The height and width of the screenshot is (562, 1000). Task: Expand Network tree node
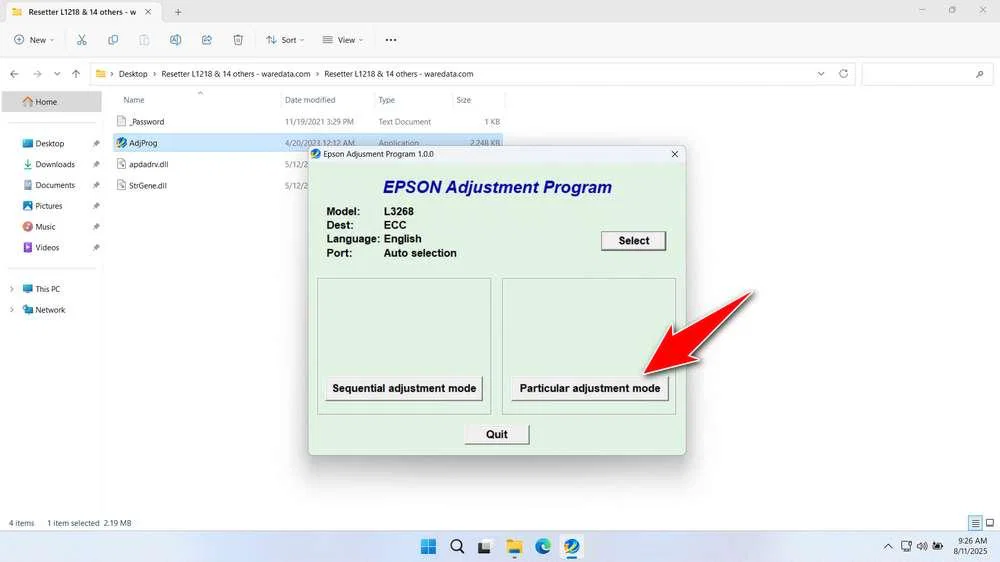pyautogui.click(x=11, y=310)
